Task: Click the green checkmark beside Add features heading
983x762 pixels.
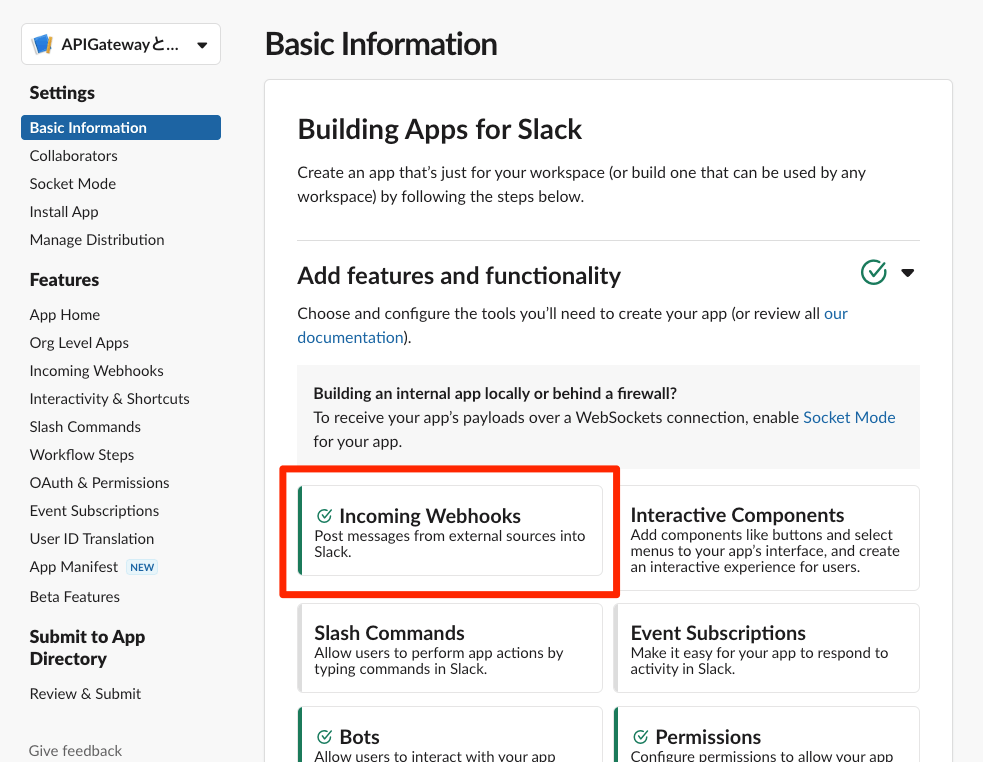Action: [874, 272]
